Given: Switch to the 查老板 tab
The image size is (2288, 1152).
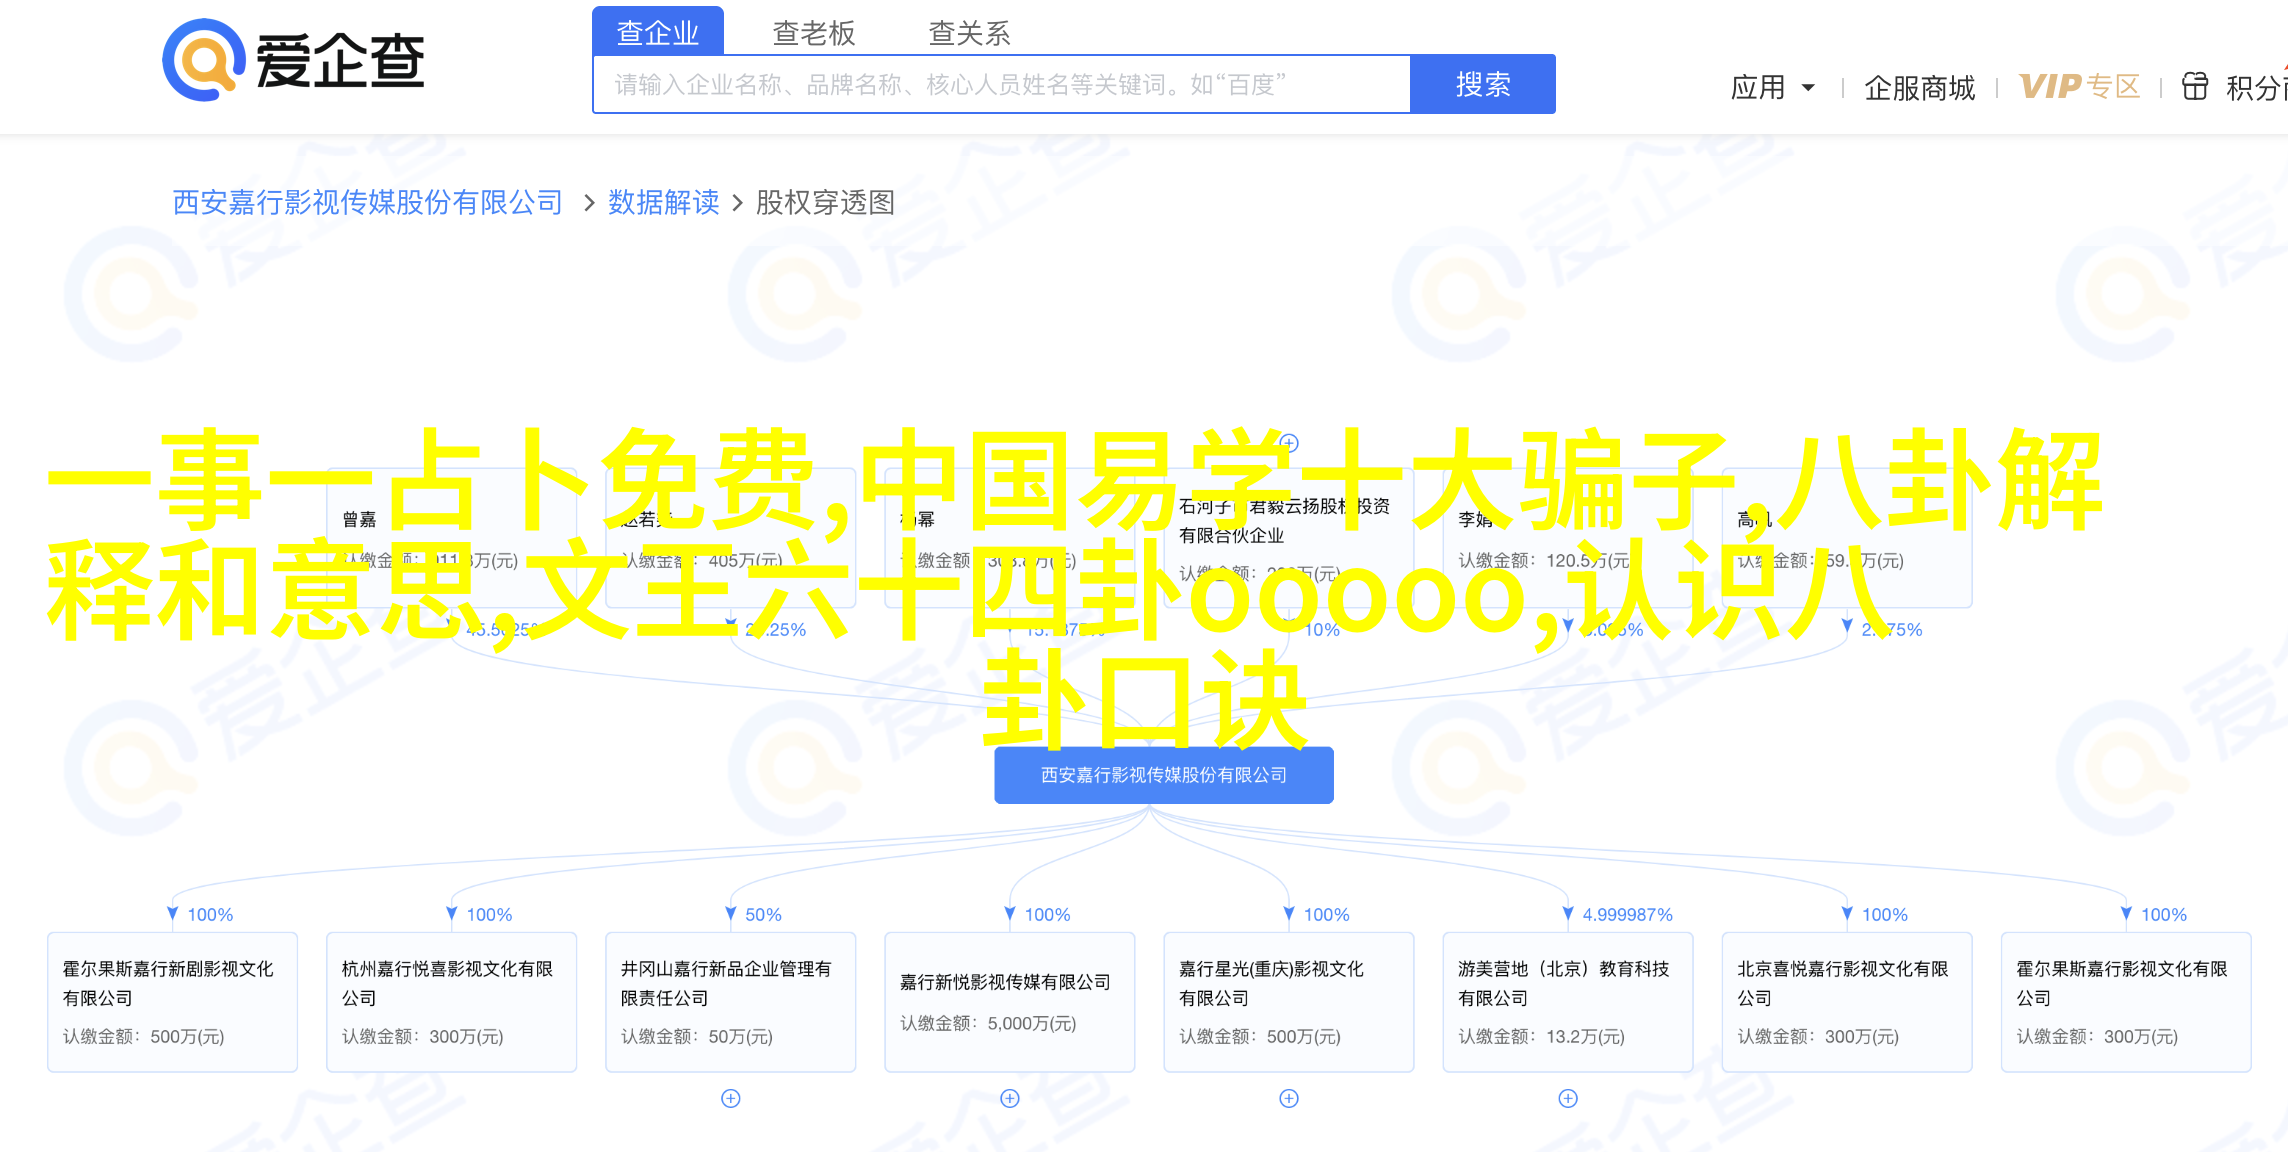Looking at the screenshot, I should pos(813,33).
